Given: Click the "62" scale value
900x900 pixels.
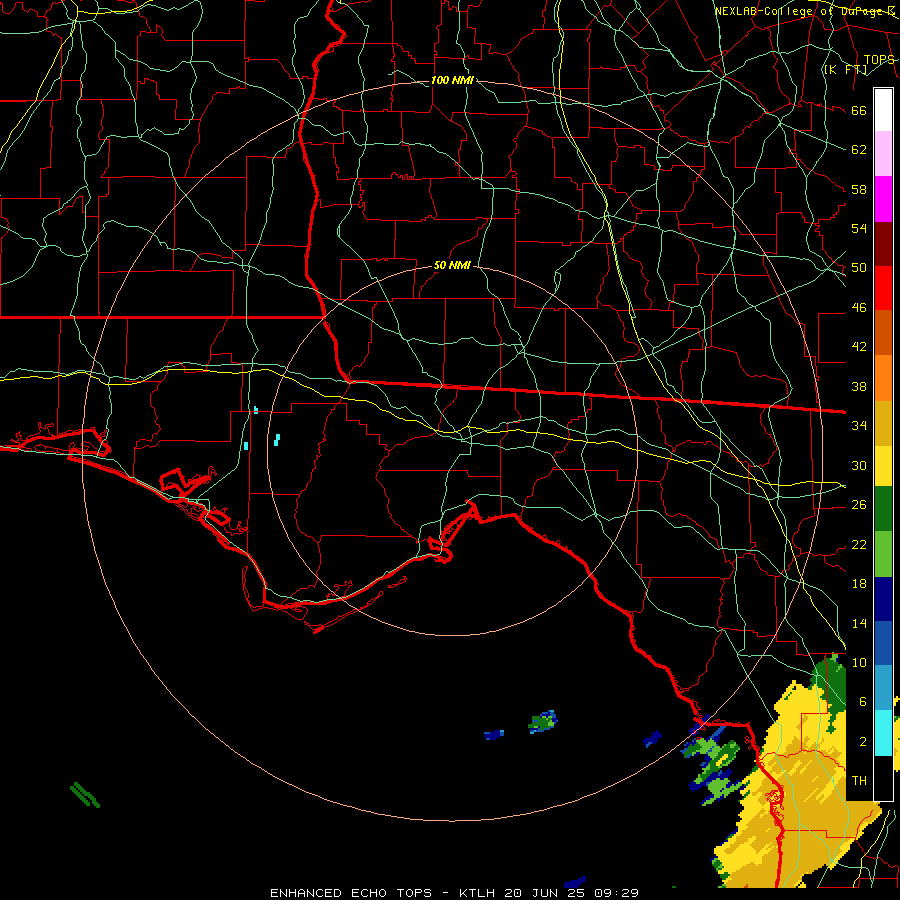Looking at the screenshot, I should [859, 150].
